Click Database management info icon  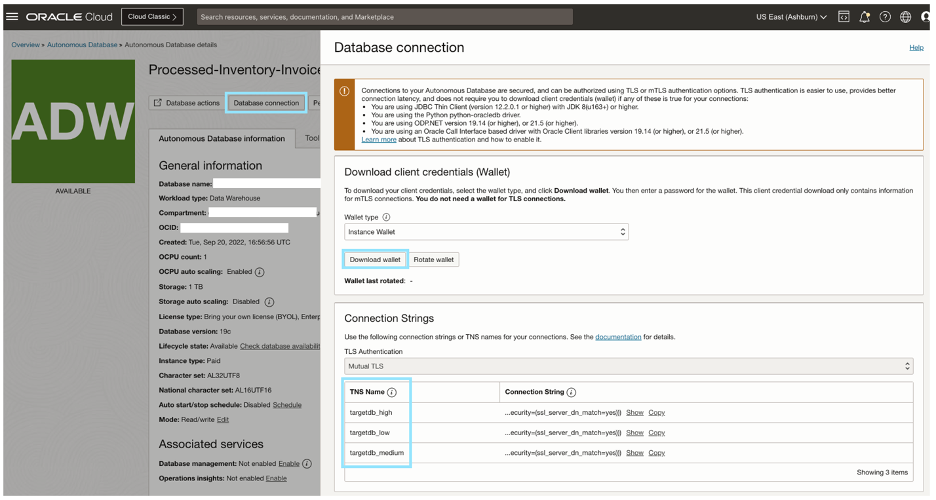click(307, 464)
